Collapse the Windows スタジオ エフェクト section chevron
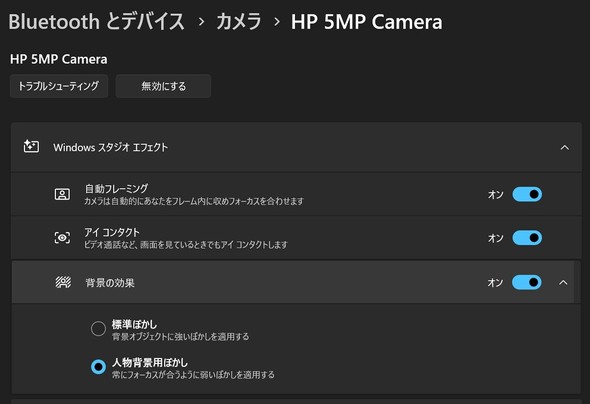The width and height of the screenshot is (590, 404). click(564, 147)
